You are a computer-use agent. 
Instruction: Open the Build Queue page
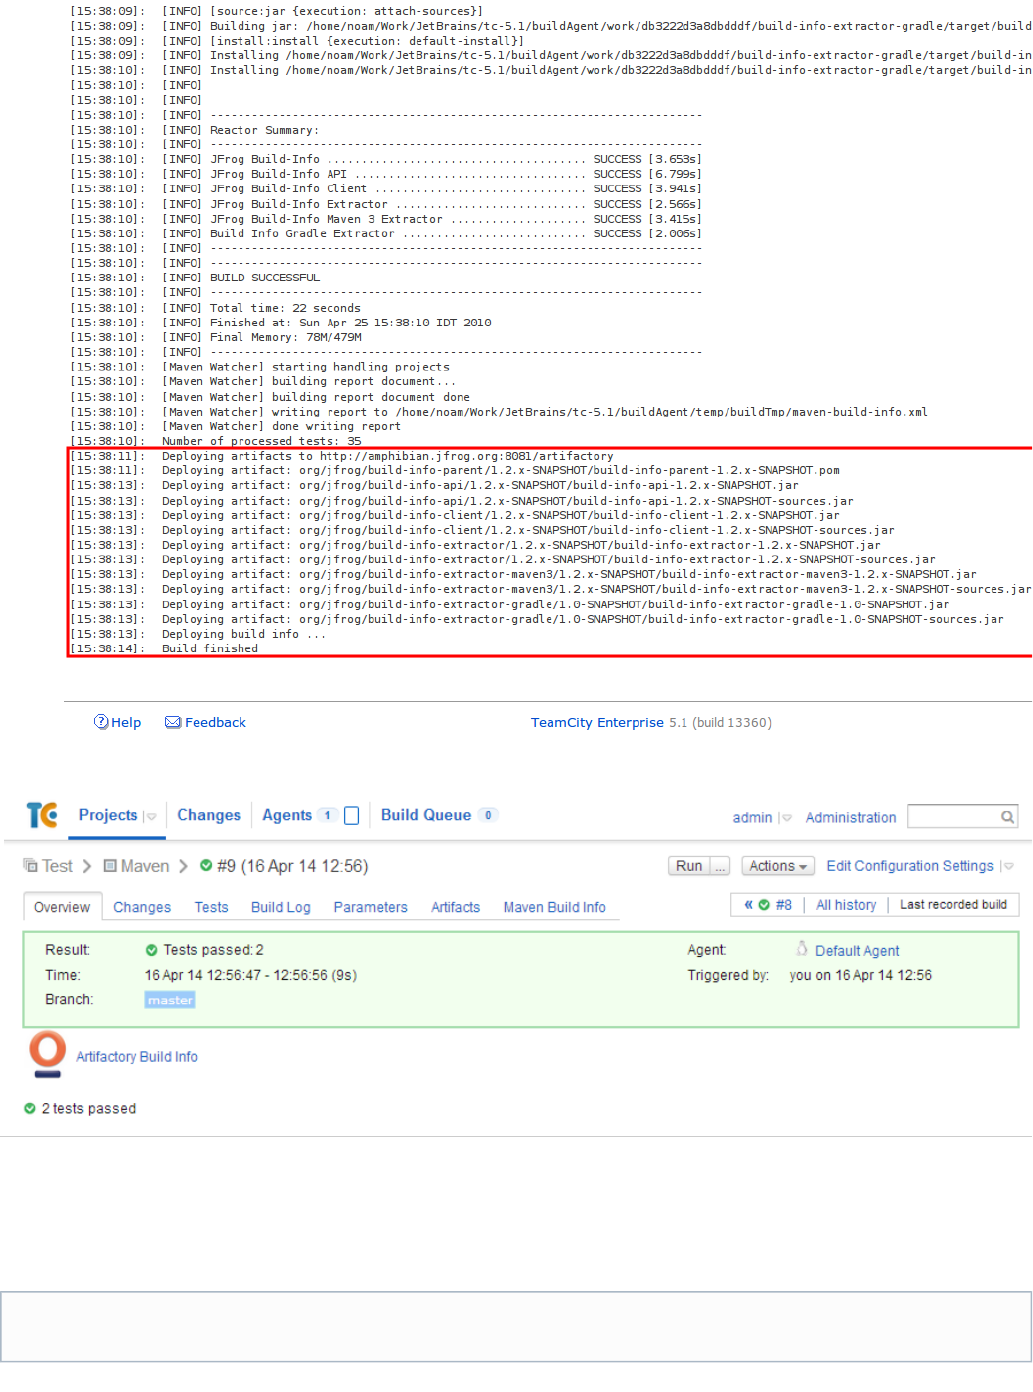pyautogui.click(x=426, y=815)
